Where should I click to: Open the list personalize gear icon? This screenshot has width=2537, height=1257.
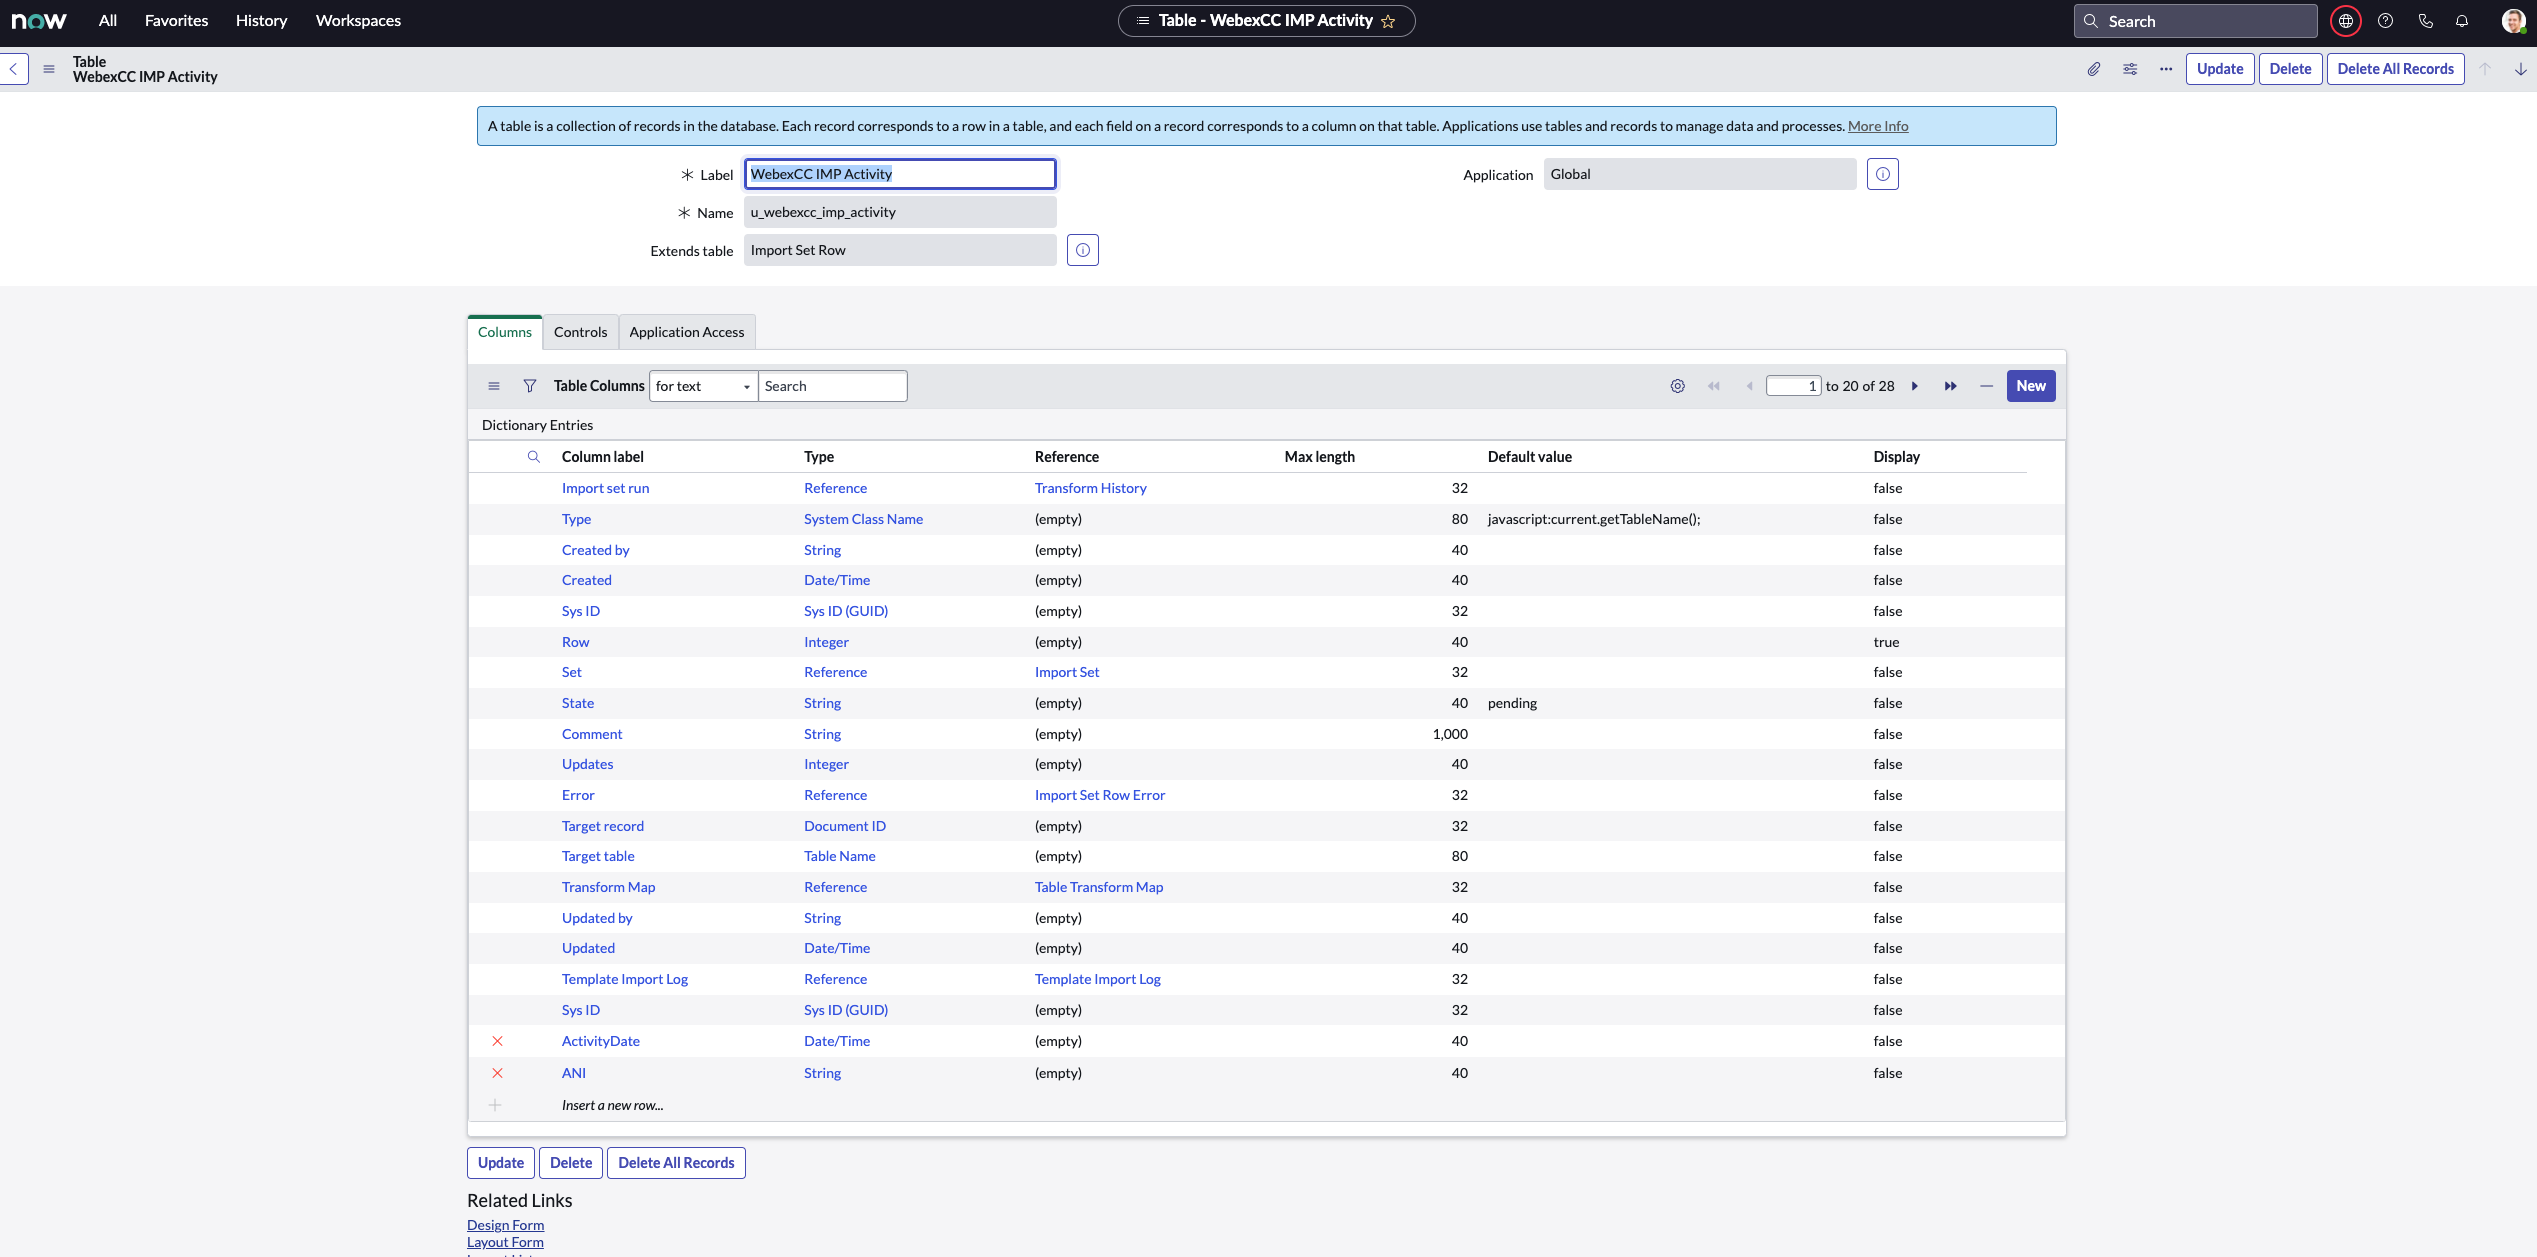(x=1678, y=386)
